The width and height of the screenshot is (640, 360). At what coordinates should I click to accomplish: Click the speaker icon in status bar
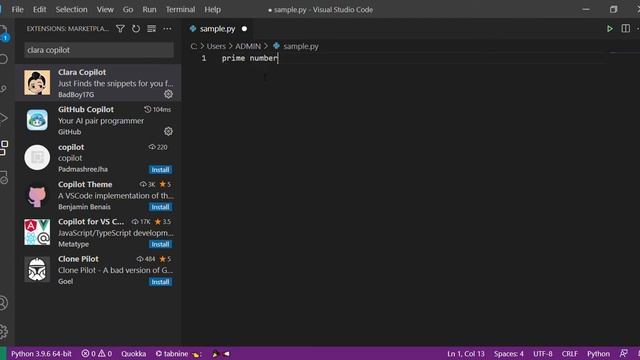click(227, 353)
